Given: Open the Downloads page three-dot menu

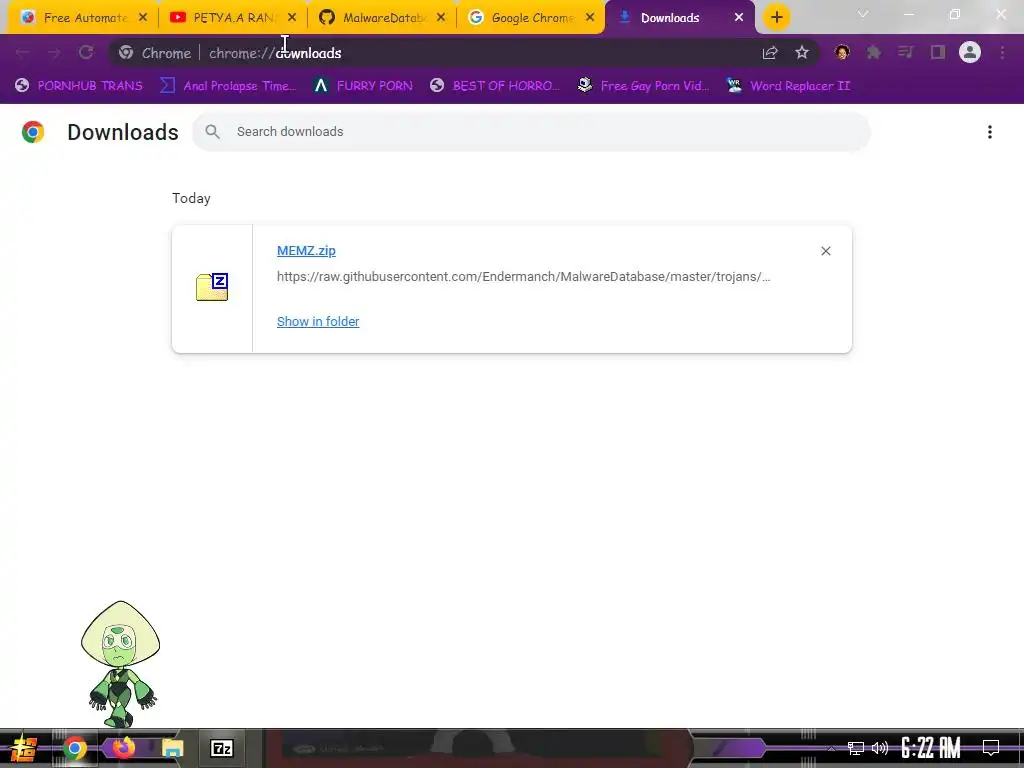Looking at the screenshot, I should click(989, 132).
